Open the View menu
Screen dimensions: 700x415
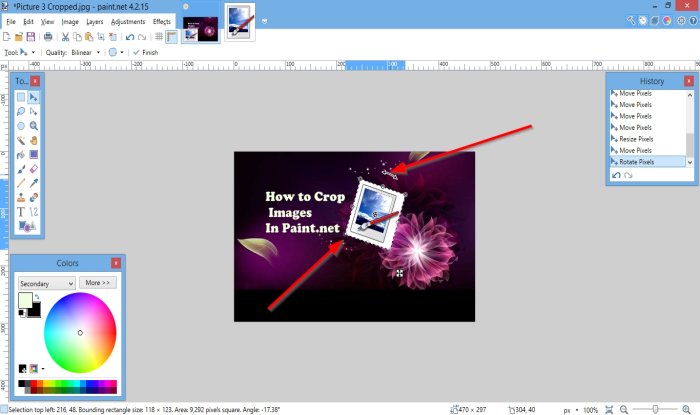coord(47,21)
